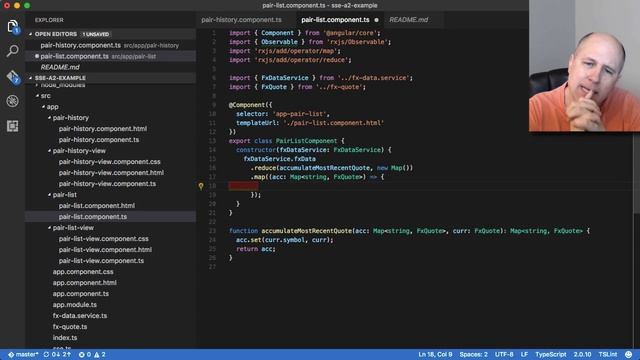Collapse the pair-history-view folder
The width and height of the screenshot is (640, 360).
pos(49,151)
